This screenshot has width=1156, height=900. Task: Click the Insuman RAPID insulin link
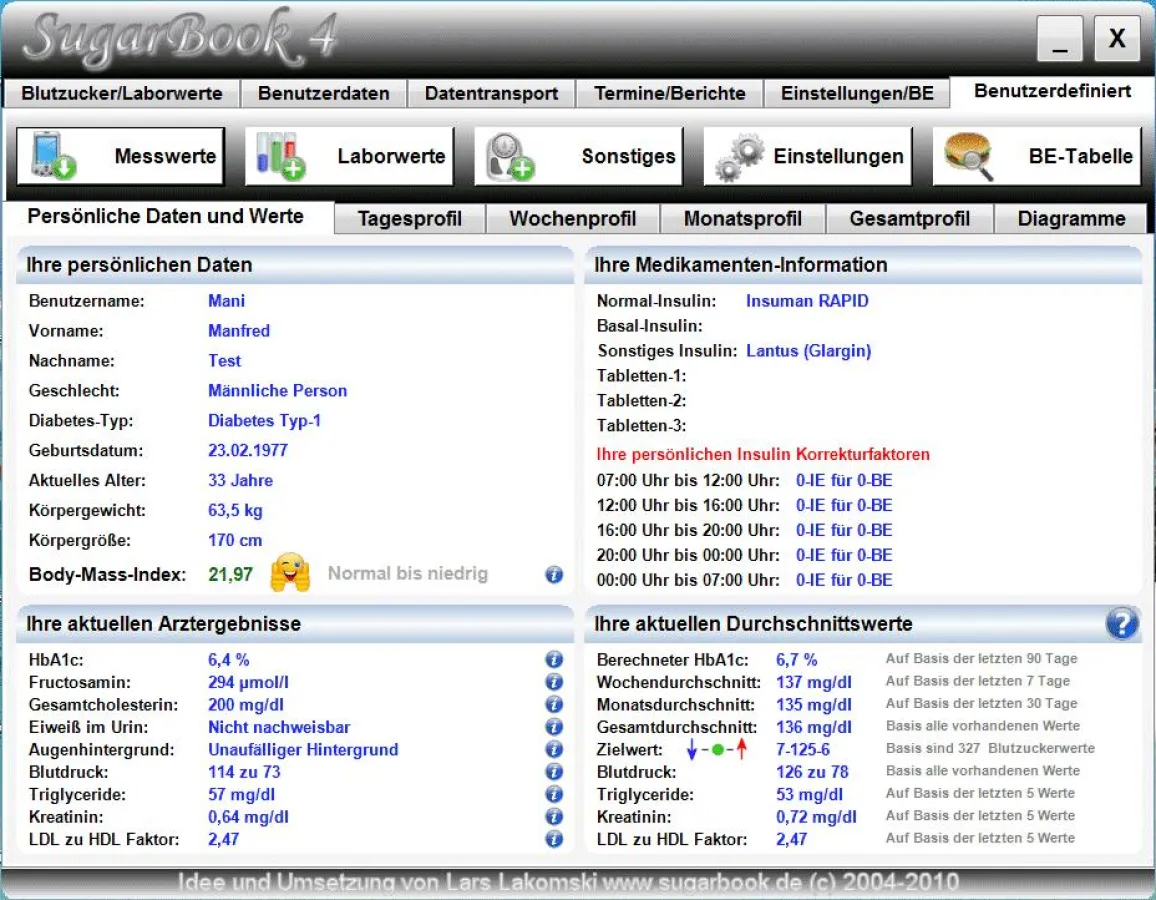[806, 300]
